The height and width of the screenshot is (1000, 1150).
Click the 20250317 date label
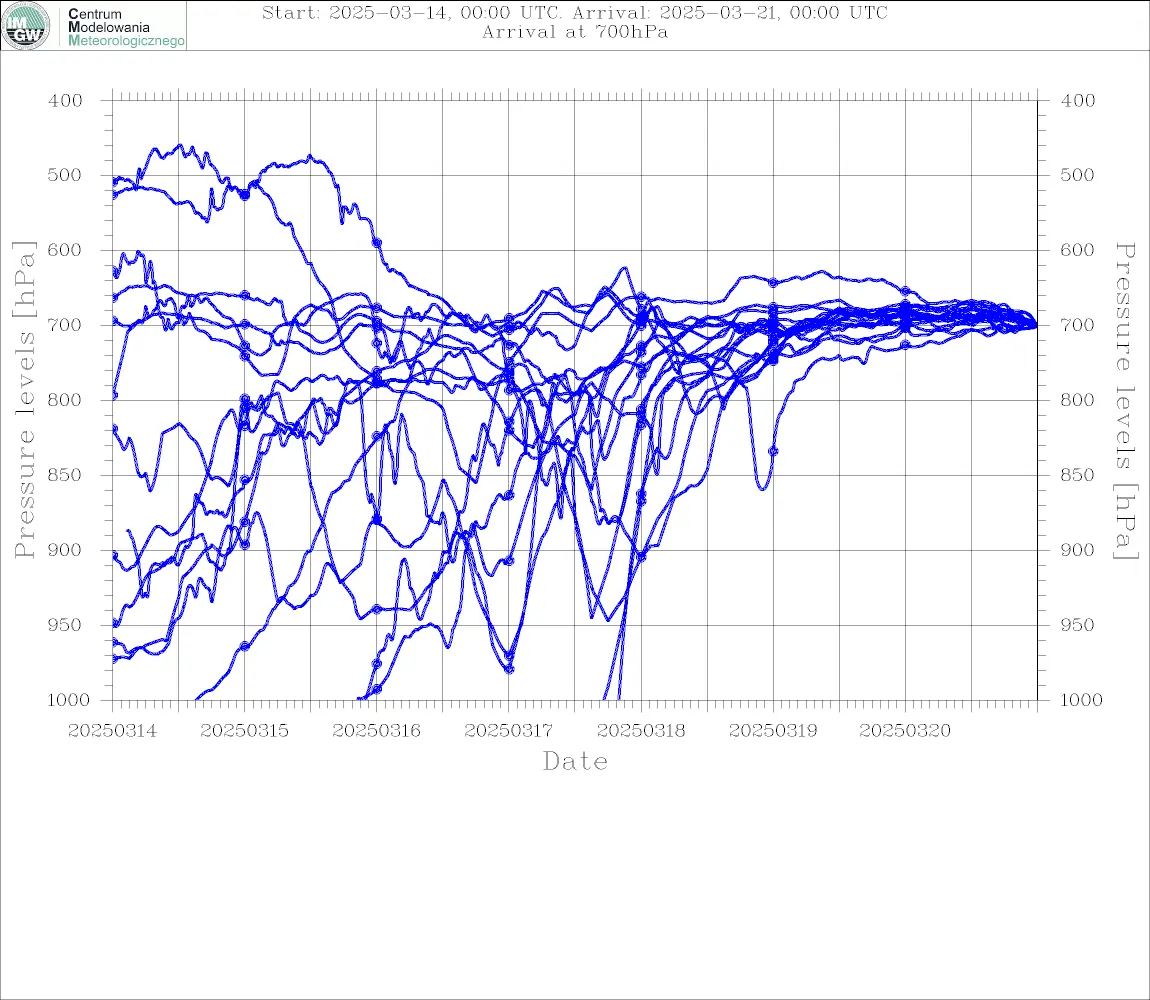[x=508, y=731]
